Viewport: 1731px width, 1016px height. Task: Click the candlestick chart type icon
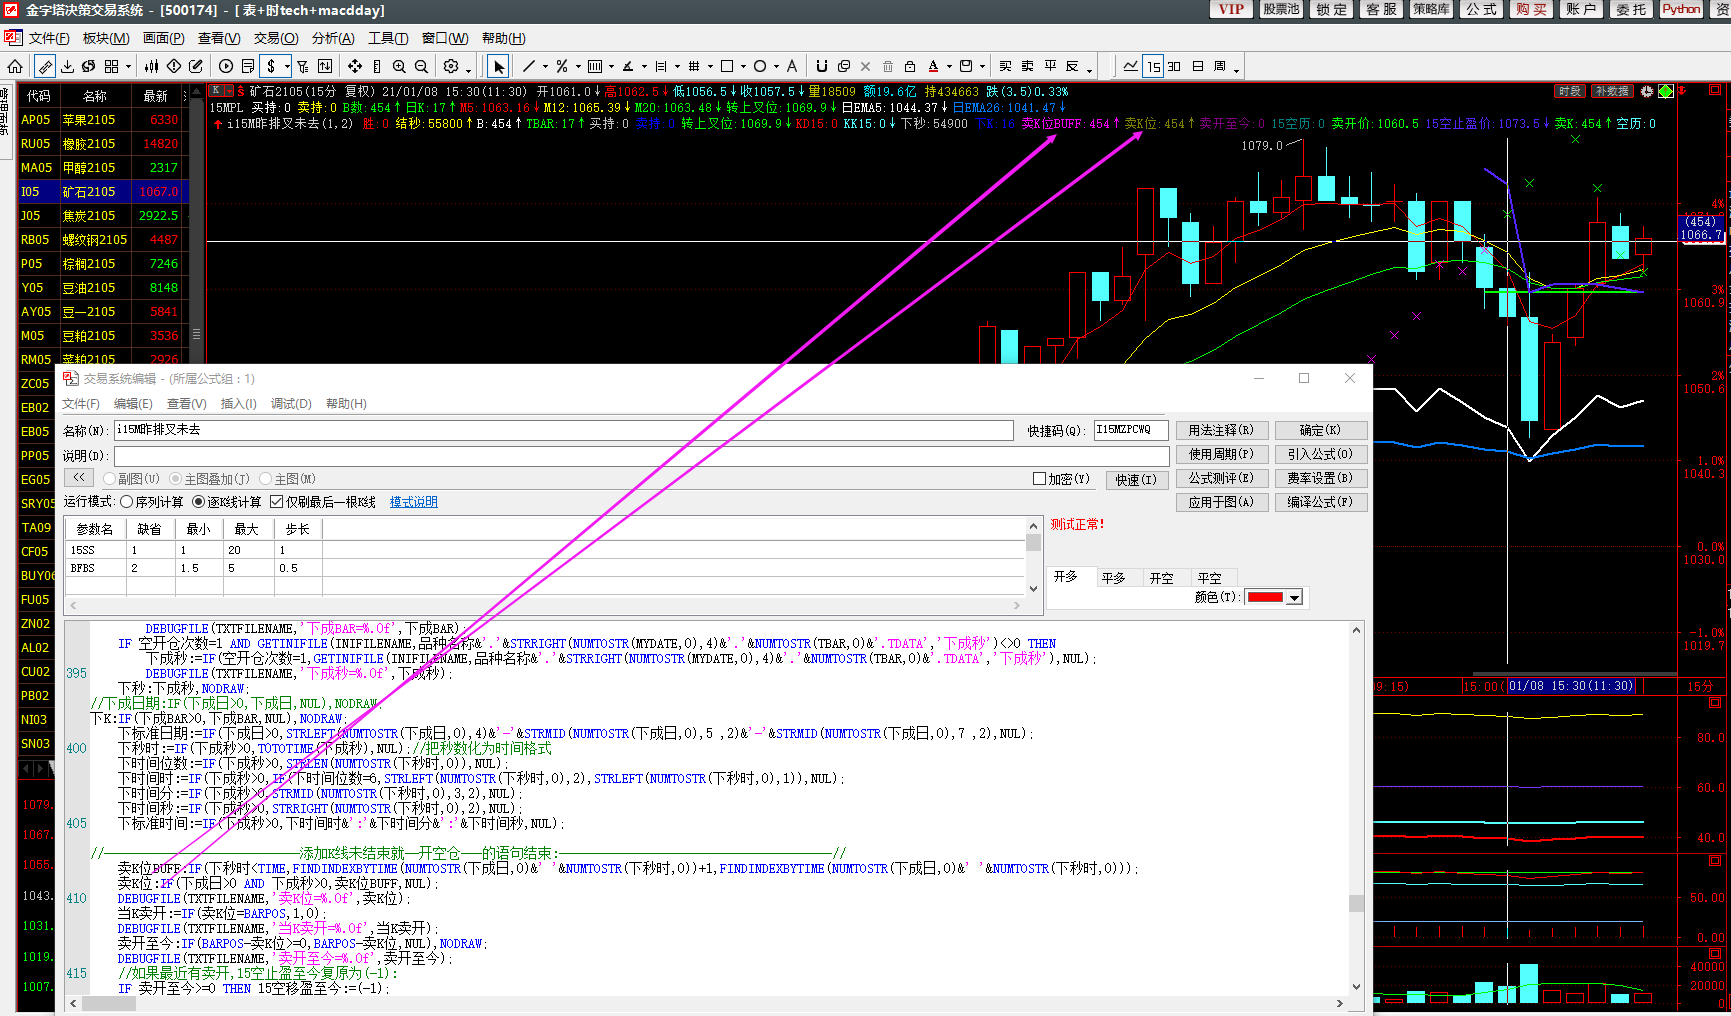pos(151,66)
